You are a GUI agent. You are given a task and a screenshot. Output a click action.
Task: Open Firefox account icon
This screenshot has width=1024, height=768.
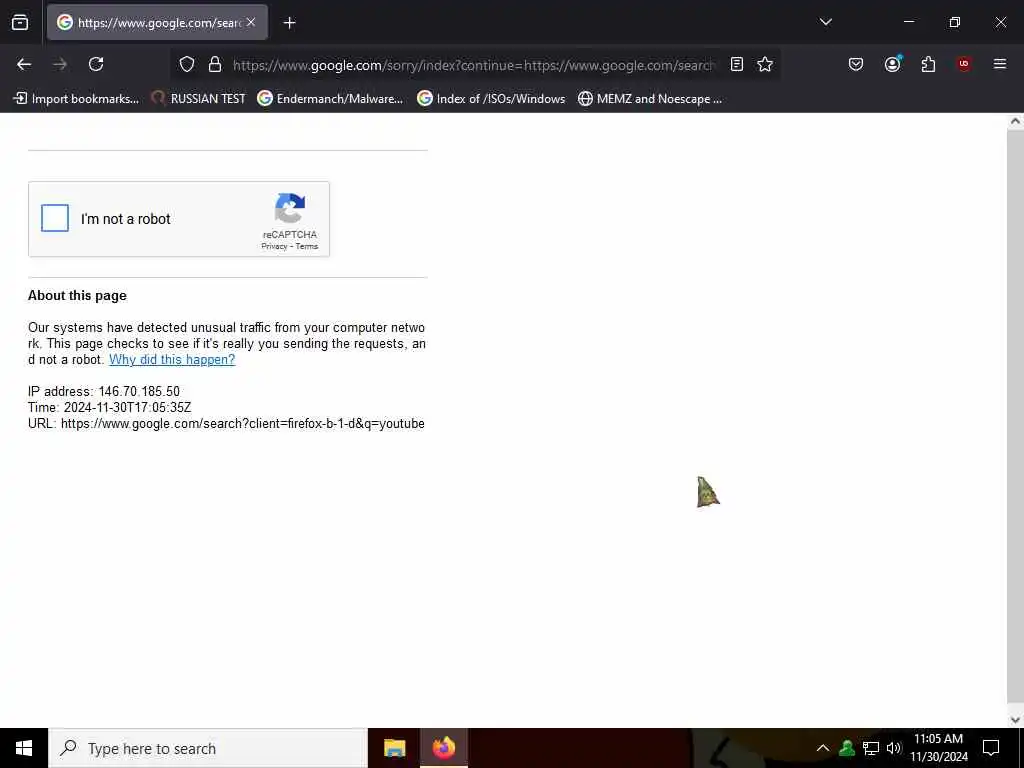tap(892, 64)
